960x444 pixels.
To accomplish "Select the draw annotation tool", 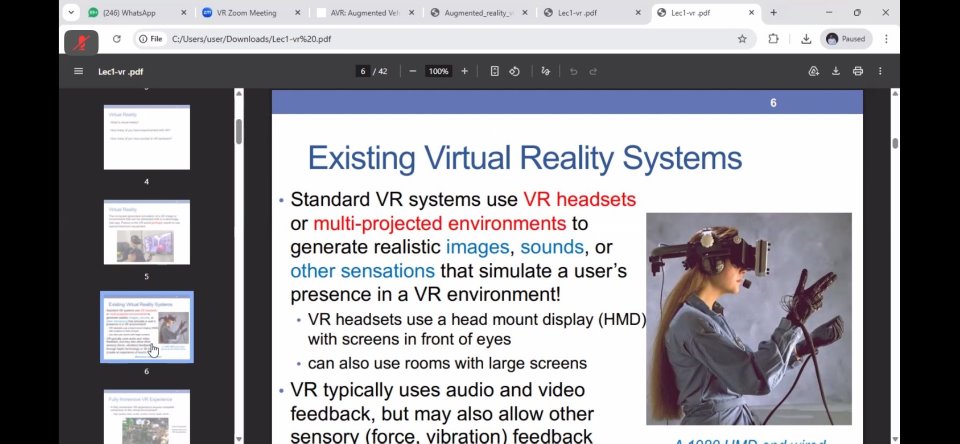I will click(x=545, y=71).
